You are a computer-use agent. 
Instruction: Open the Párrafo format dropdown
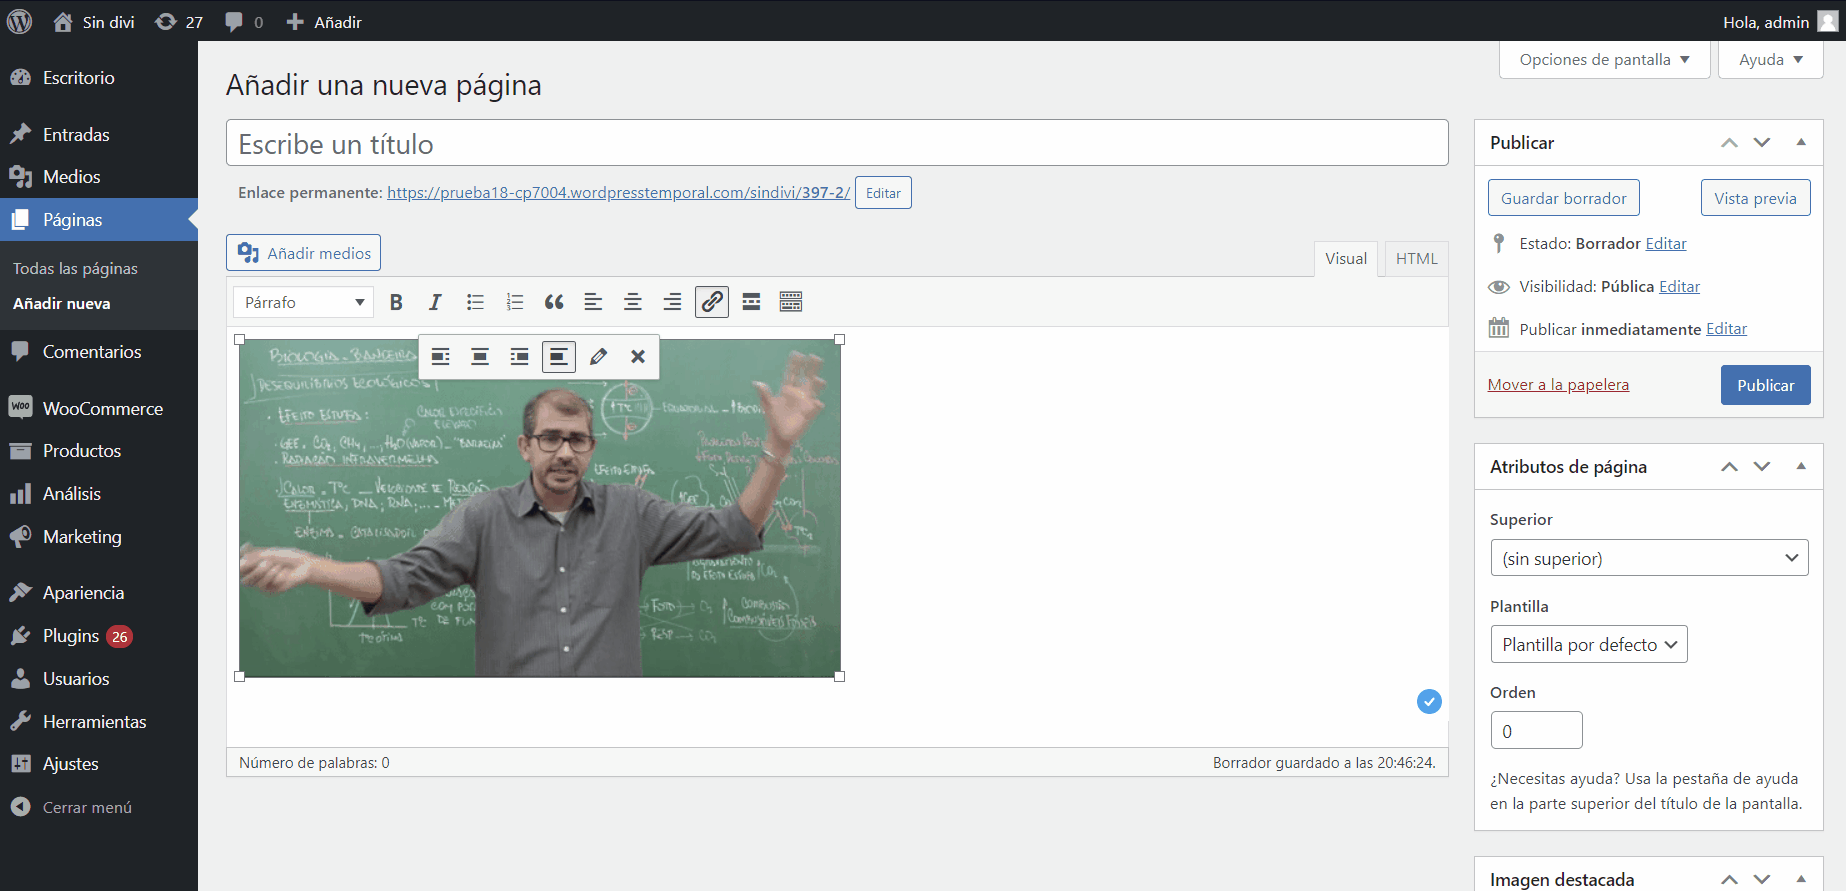303,302
